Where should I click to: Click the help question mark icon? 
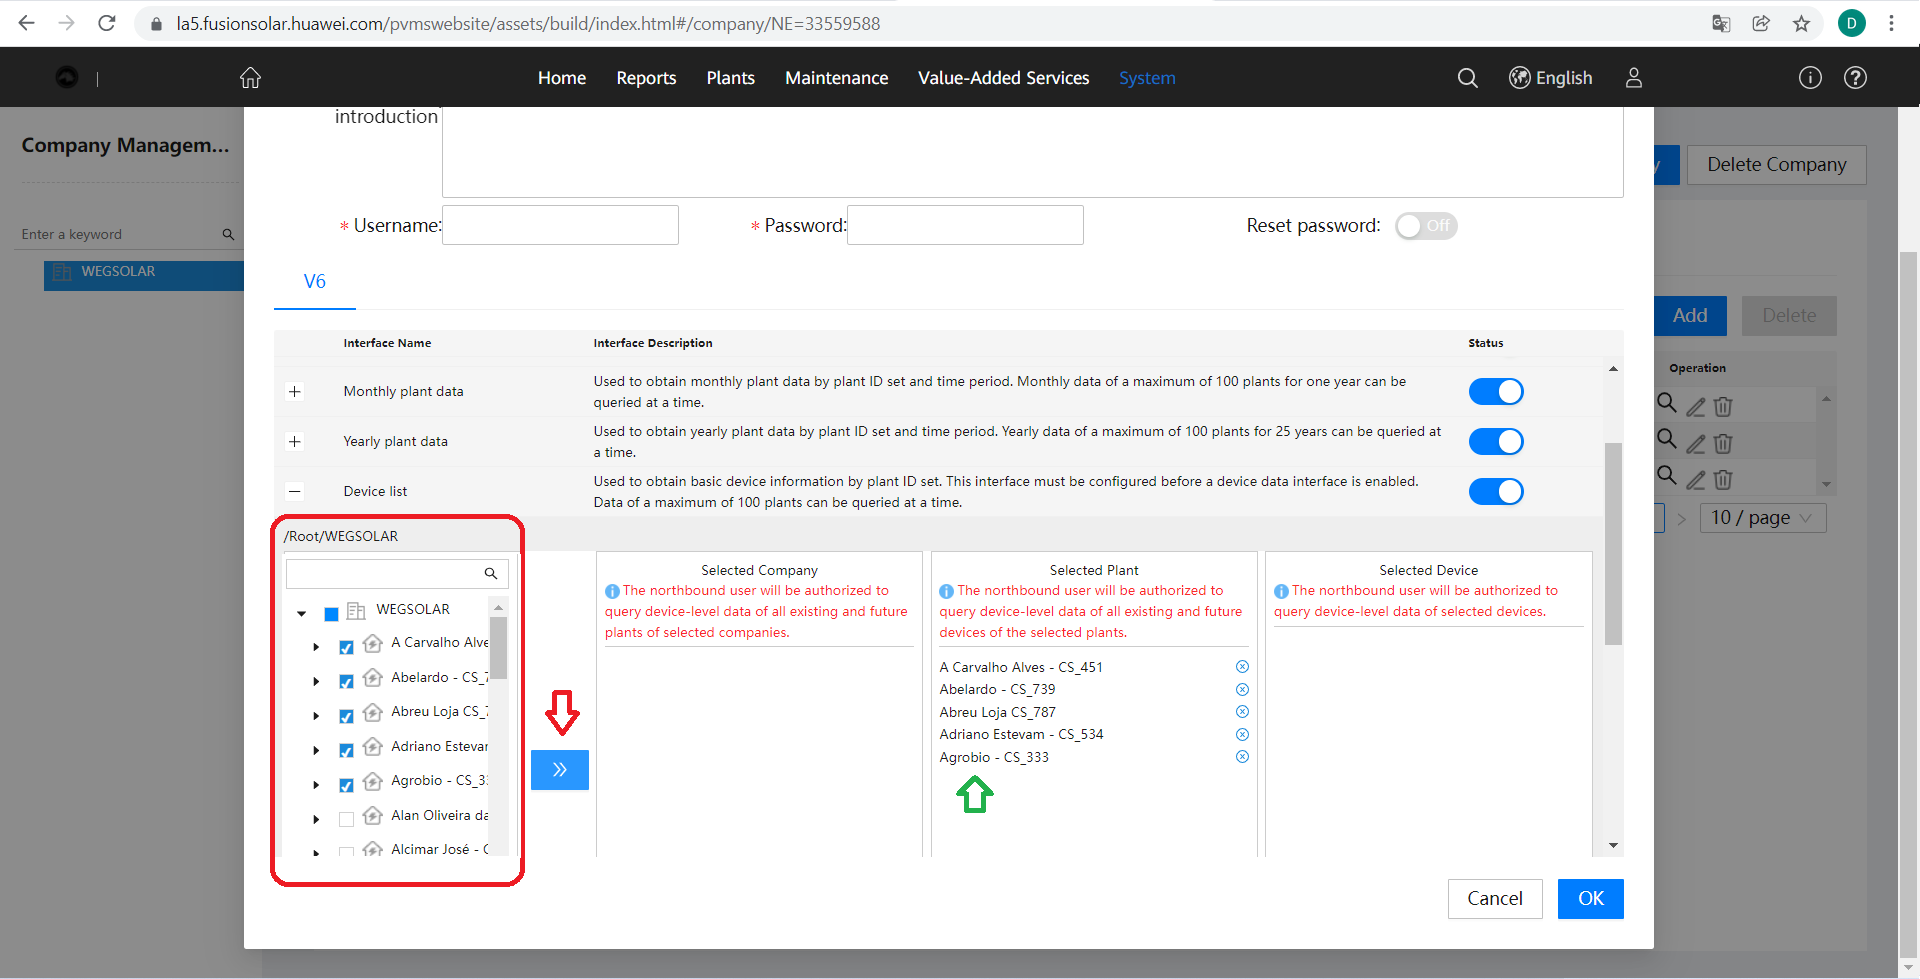[1855, 78]
